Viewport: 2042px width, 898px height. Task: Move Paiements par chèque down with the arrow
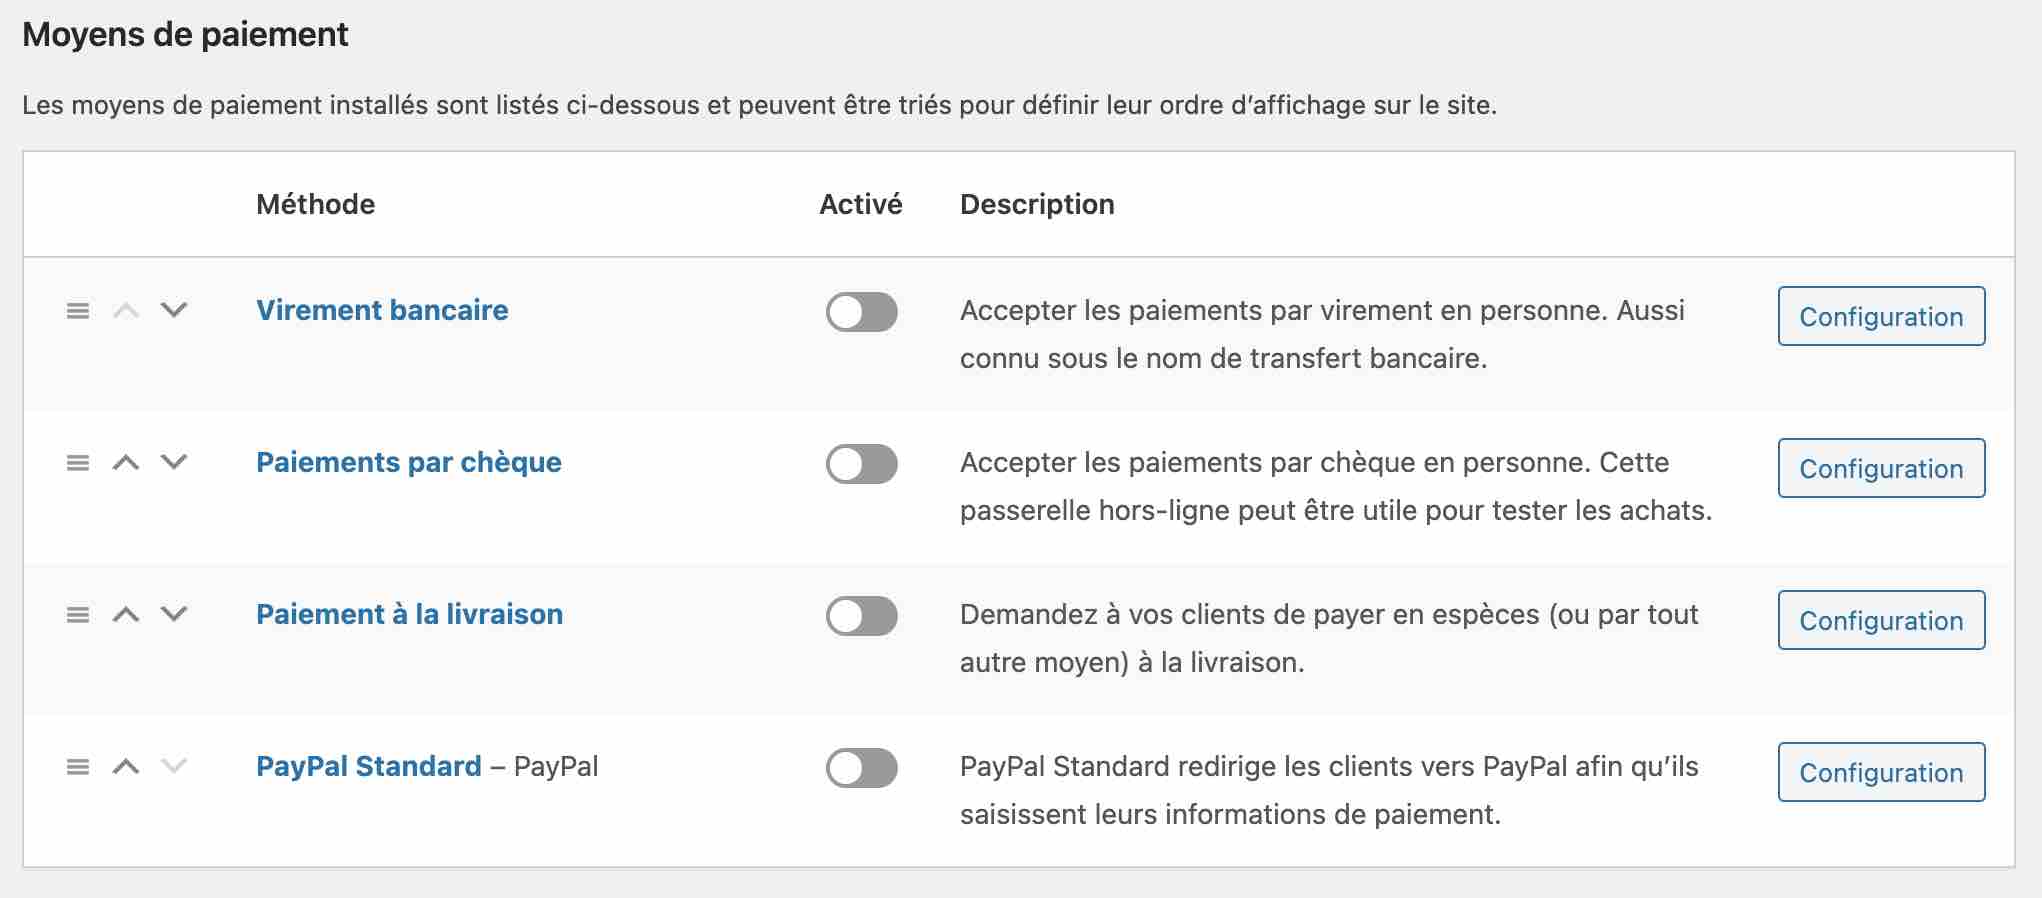172,463
